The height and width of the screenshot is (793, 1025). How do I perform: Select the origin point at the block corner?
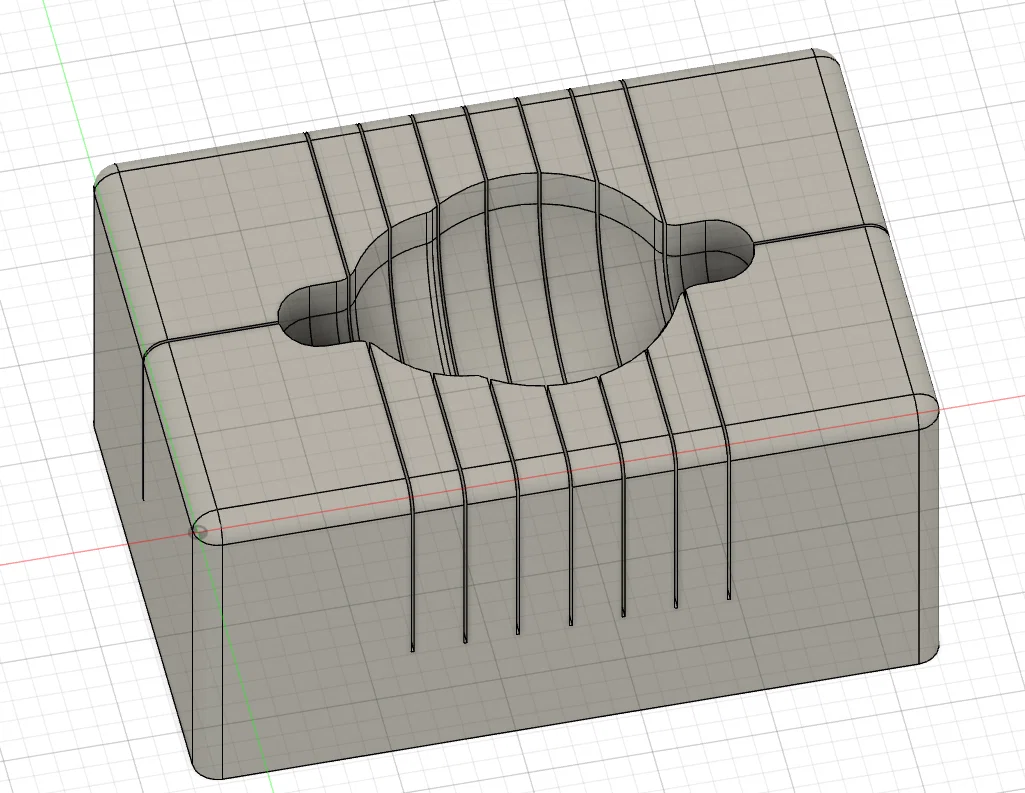[x=199, y=532]
